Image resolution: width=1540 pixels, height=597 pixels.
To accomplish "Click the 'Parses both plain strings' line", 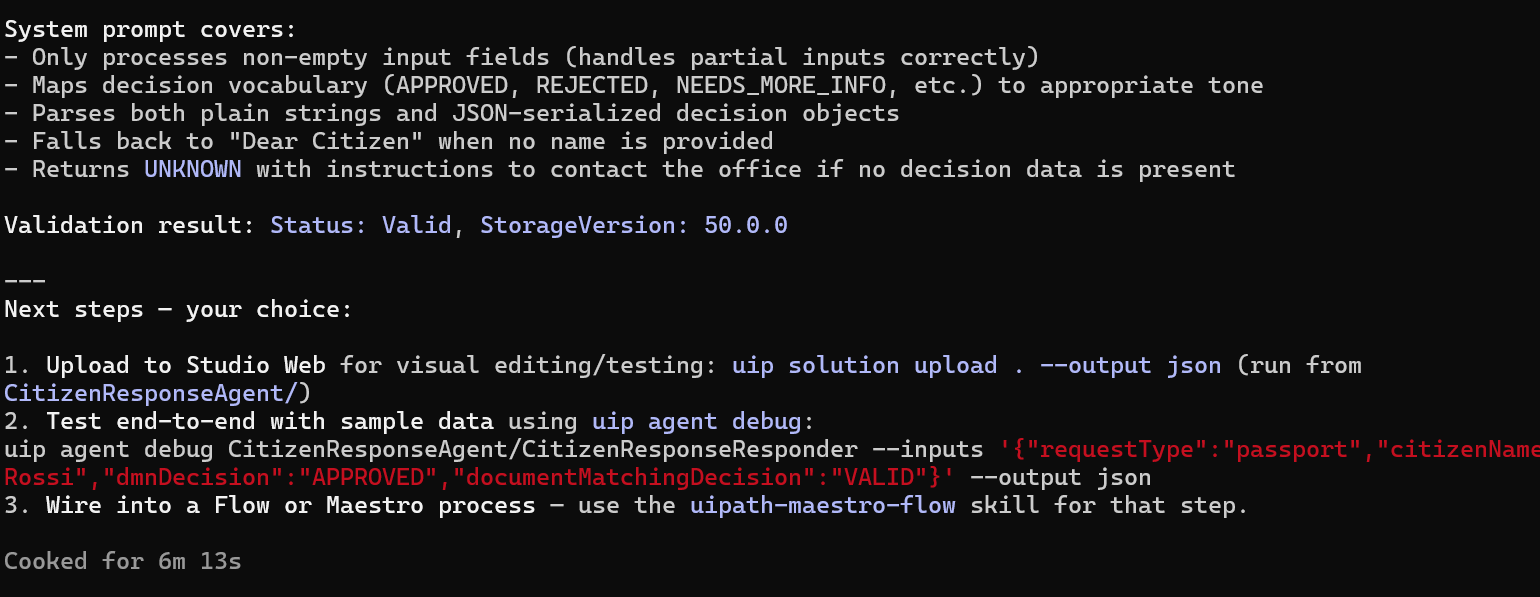I will [452, 113].
